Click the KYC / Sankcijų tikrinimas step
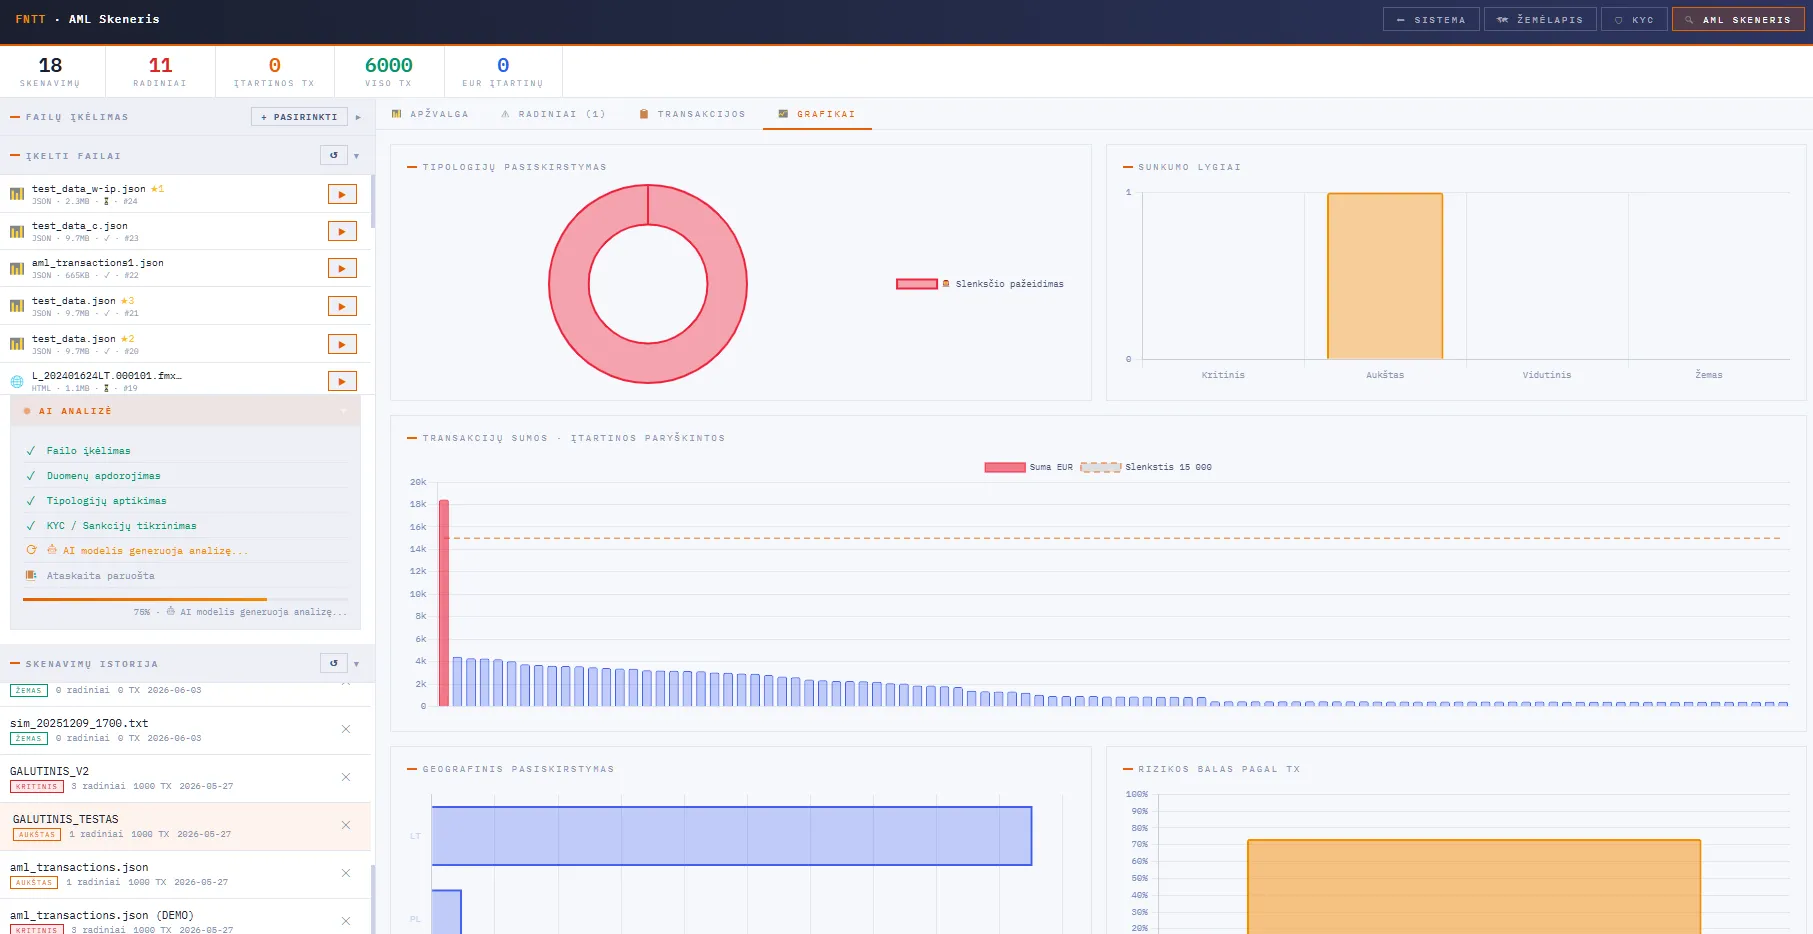1813x934 pixels. (x=186, y=525)
